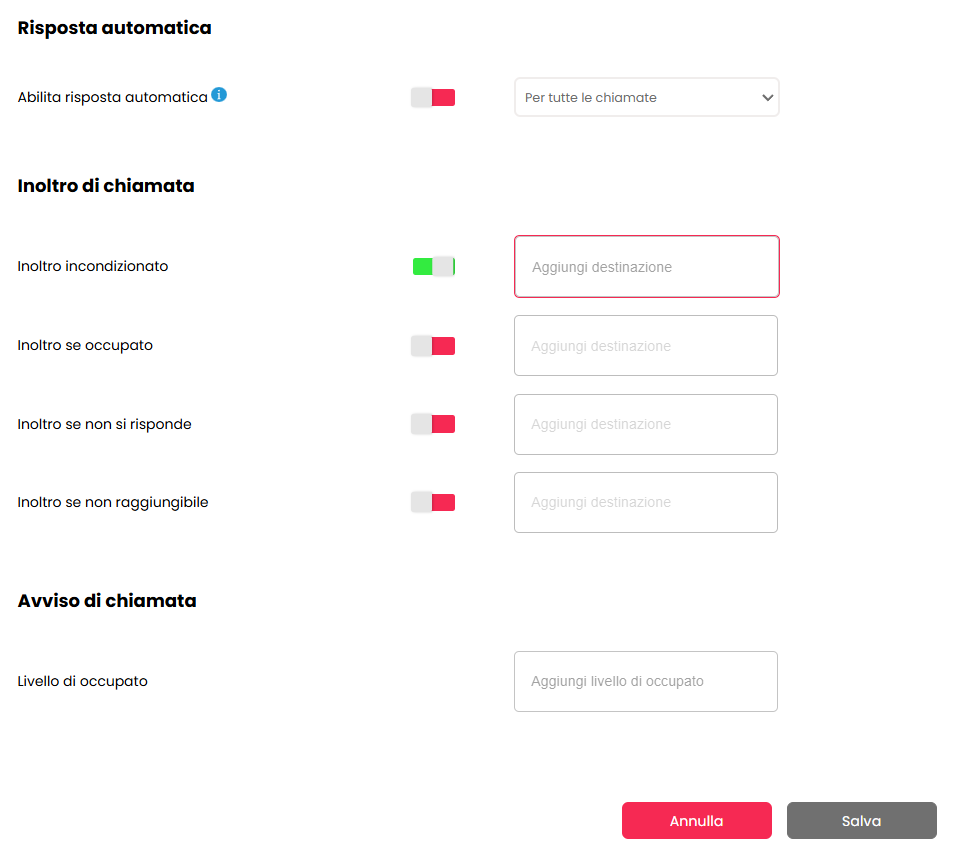This screenshot has height=847, width=953.
Task: Click the Annulla button
Action: (x=697, y=820)
